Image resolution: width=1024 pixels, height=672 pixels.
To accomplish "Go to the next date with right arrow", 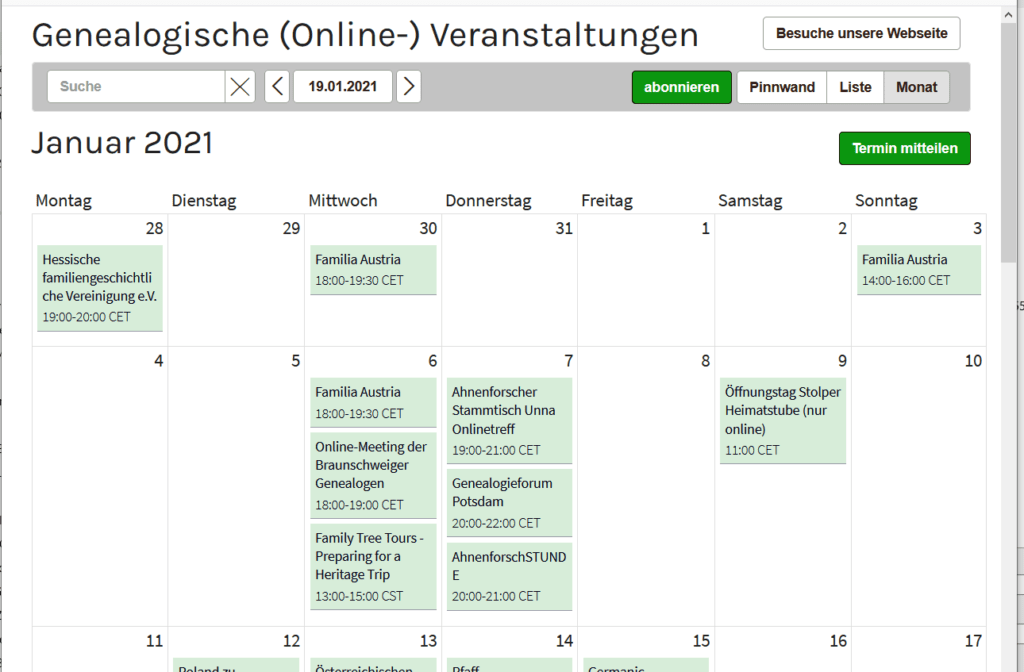I will (x=409, y=87).
